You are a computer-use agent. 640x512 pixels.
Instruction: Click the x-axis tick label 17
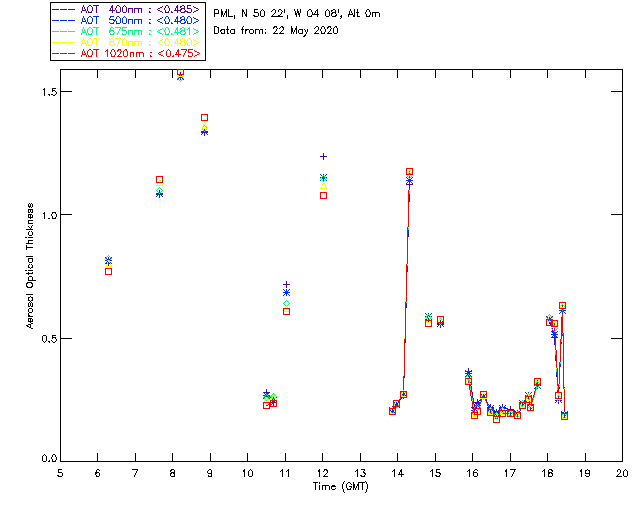click(x=510, y=473)
